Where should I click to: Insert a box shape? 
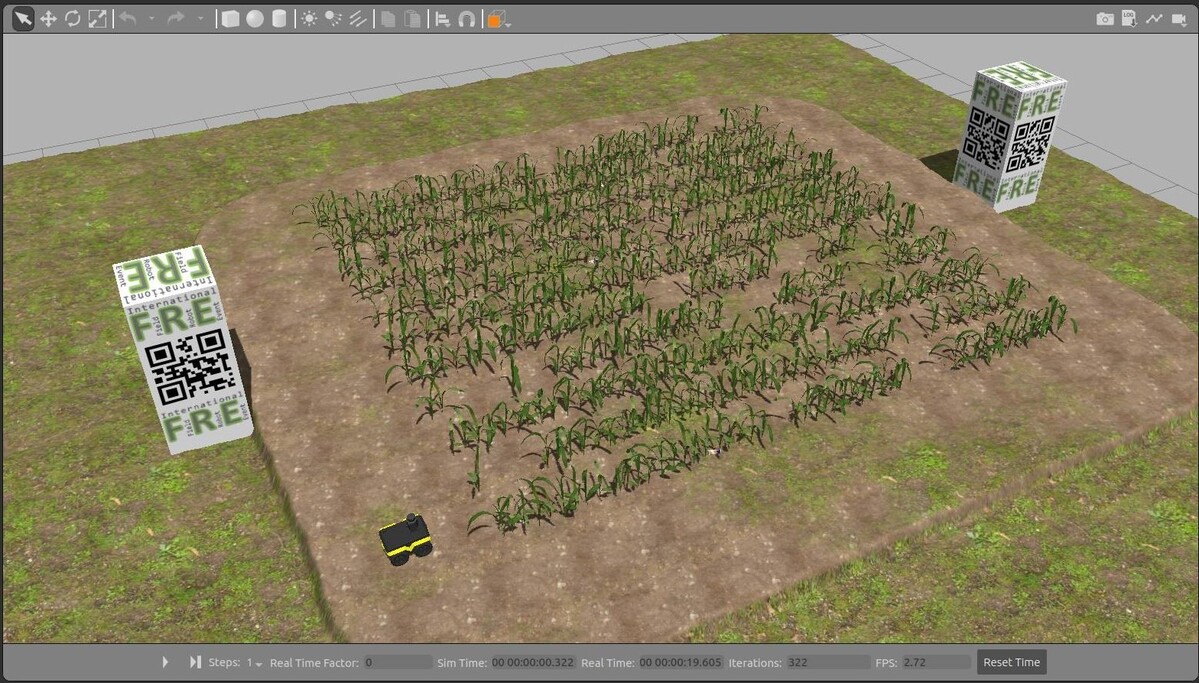[x=230, y=19]
